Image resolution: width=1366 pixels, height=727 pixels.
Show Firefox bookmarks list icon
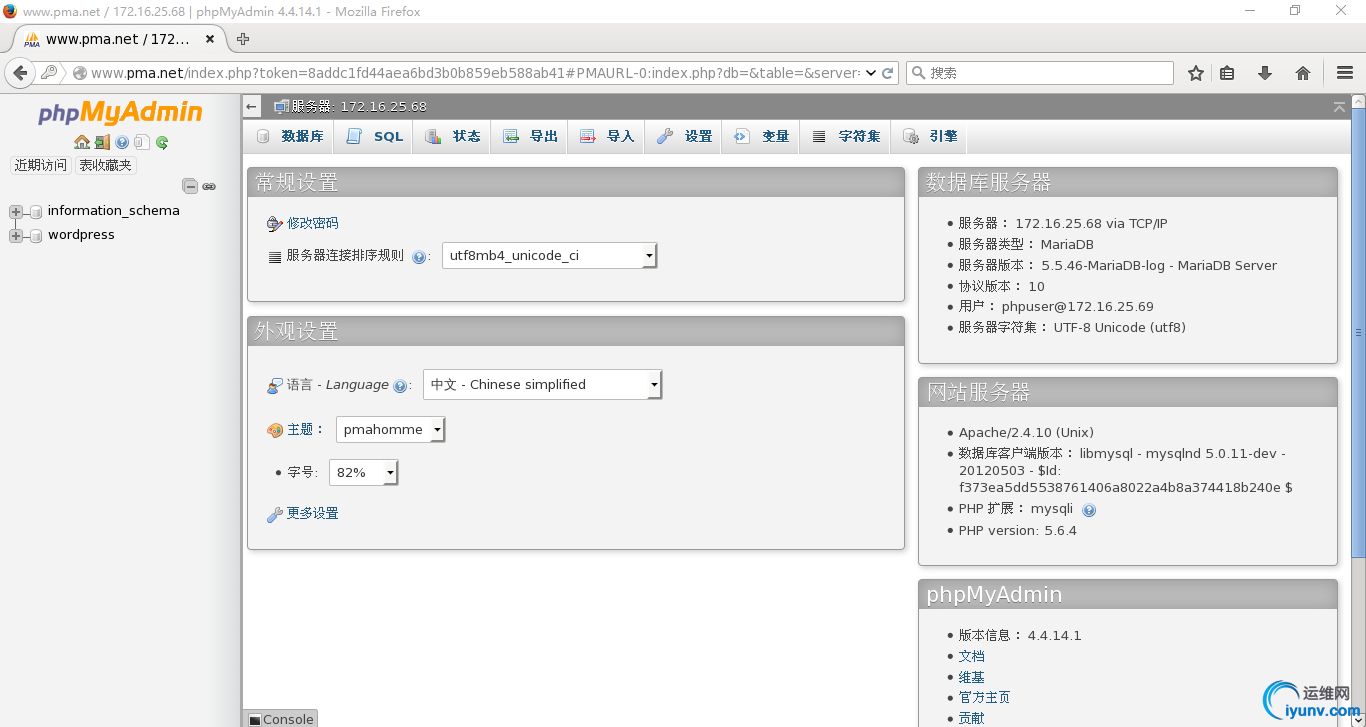[1227, 73]
